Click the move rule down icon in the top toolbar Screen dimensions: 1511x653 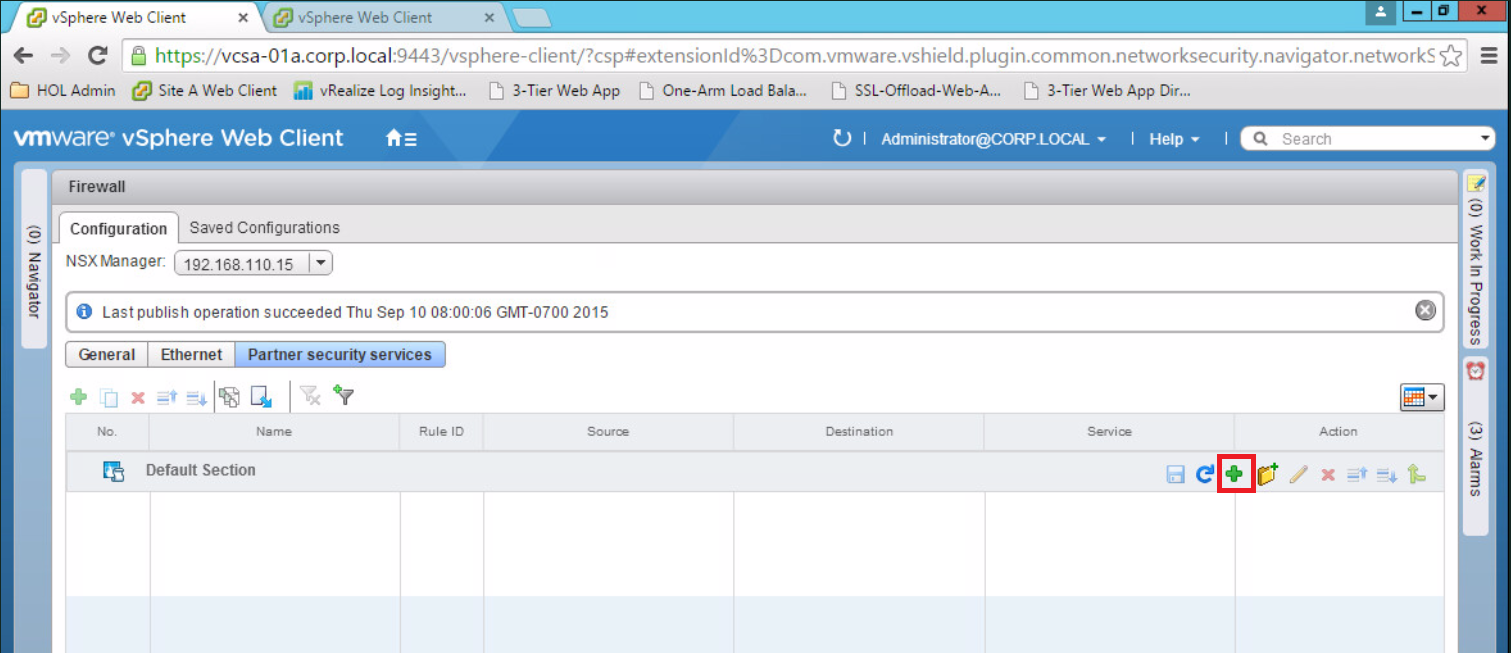197,397
